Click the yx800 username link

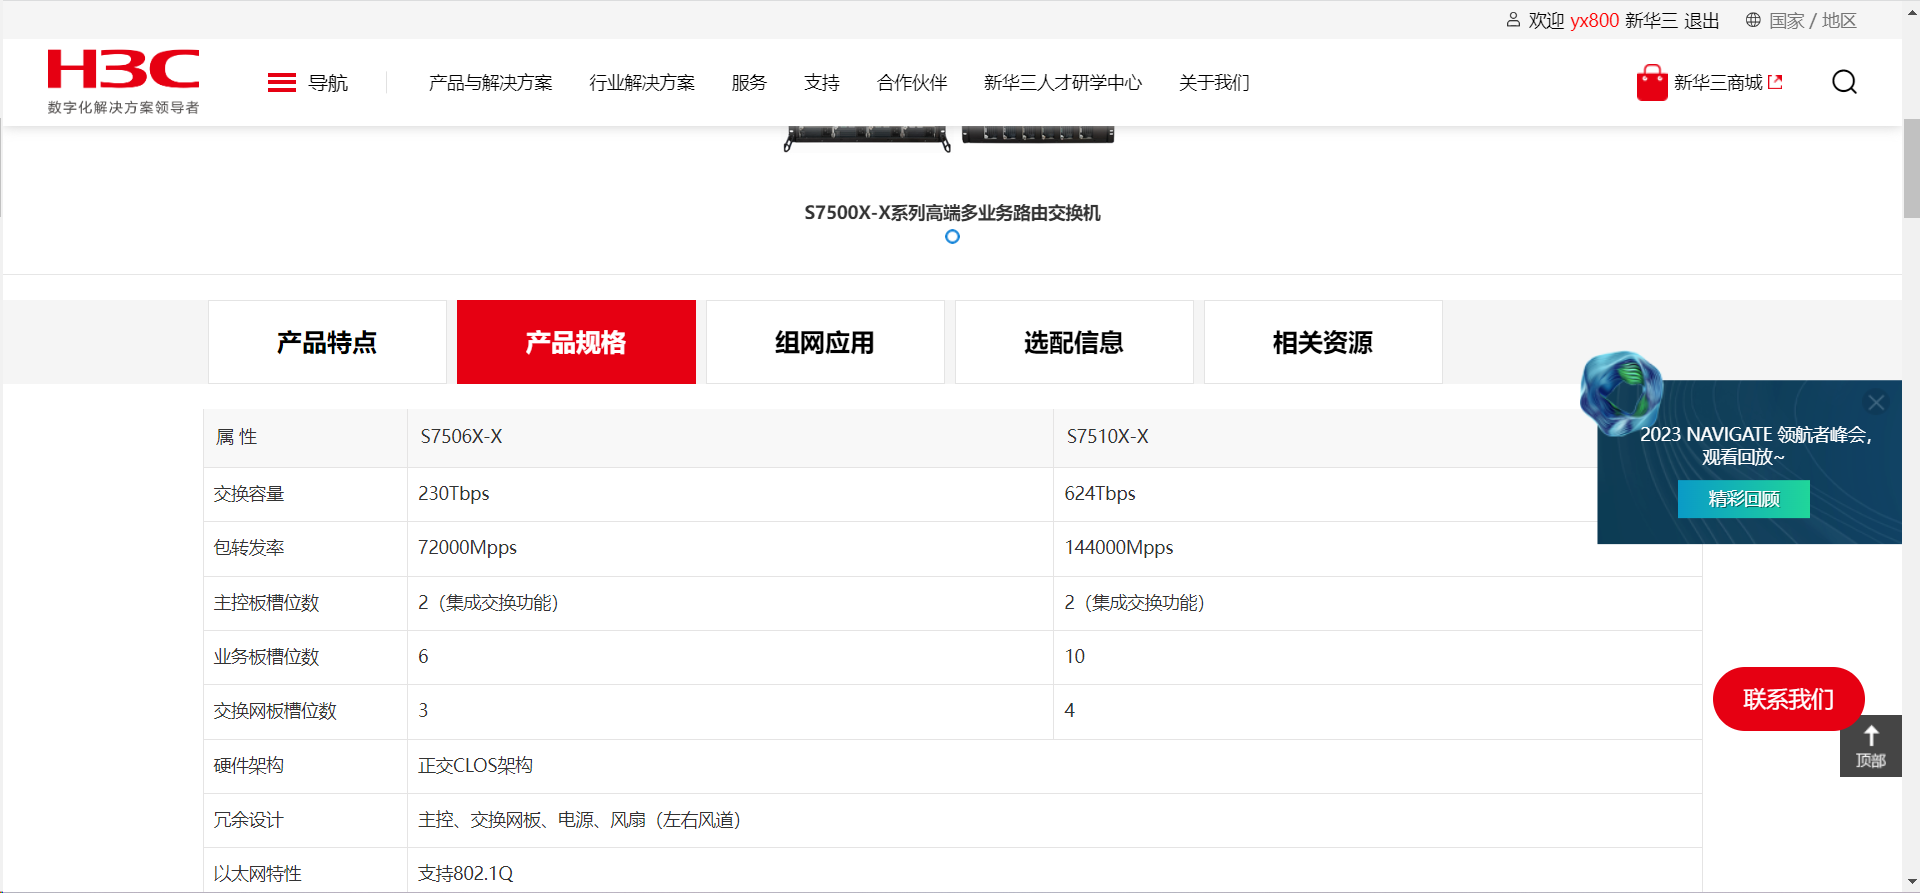click(x=1594, y=21)
